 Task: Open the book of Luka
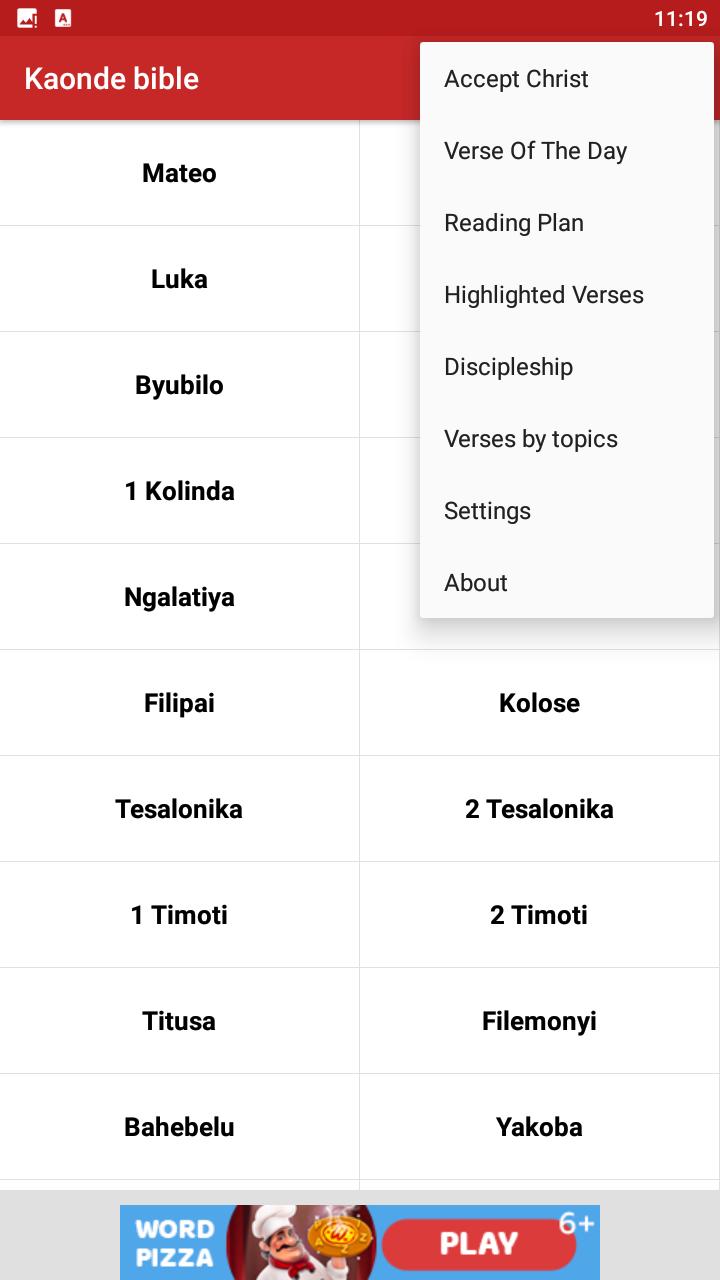179,279
